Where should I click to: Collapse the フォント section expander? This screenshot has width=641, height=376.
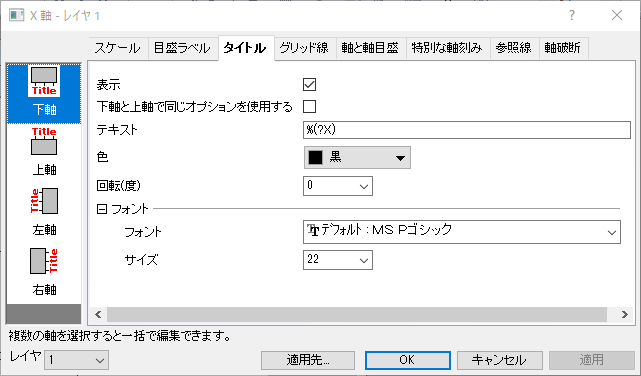102,209
